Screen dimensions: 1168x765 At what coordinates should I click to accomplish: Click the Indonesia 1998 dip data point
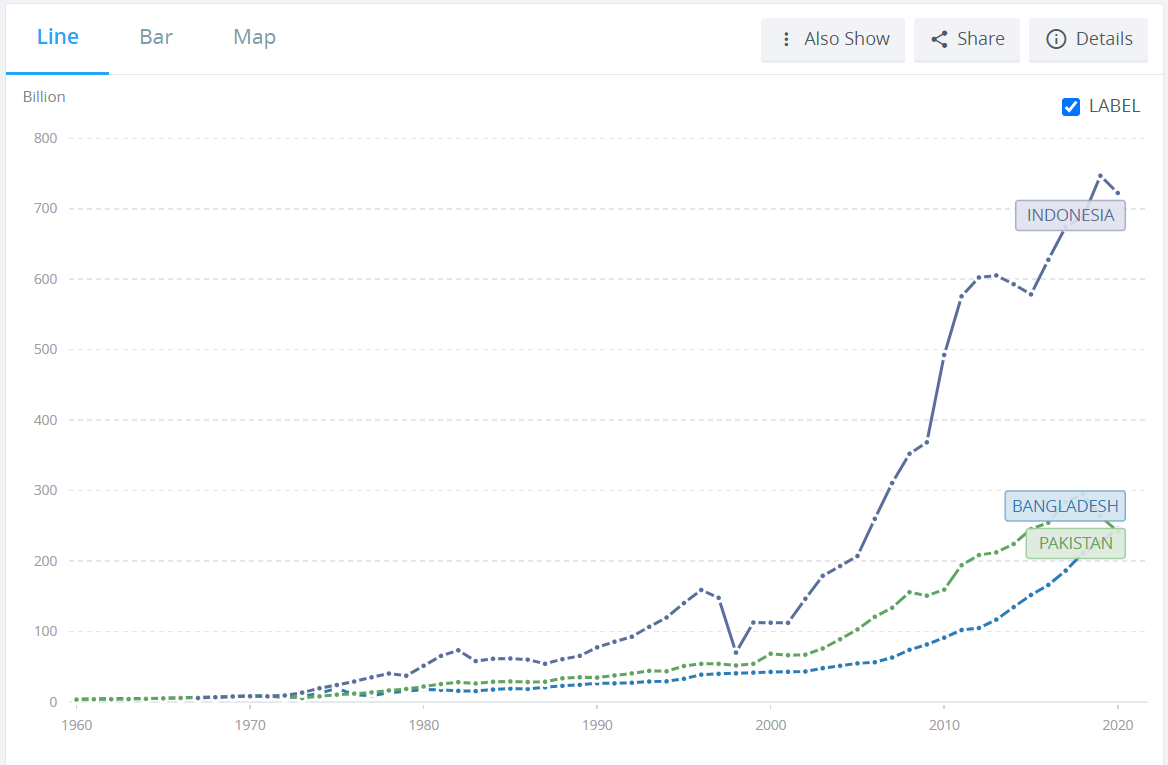(736, 653)
